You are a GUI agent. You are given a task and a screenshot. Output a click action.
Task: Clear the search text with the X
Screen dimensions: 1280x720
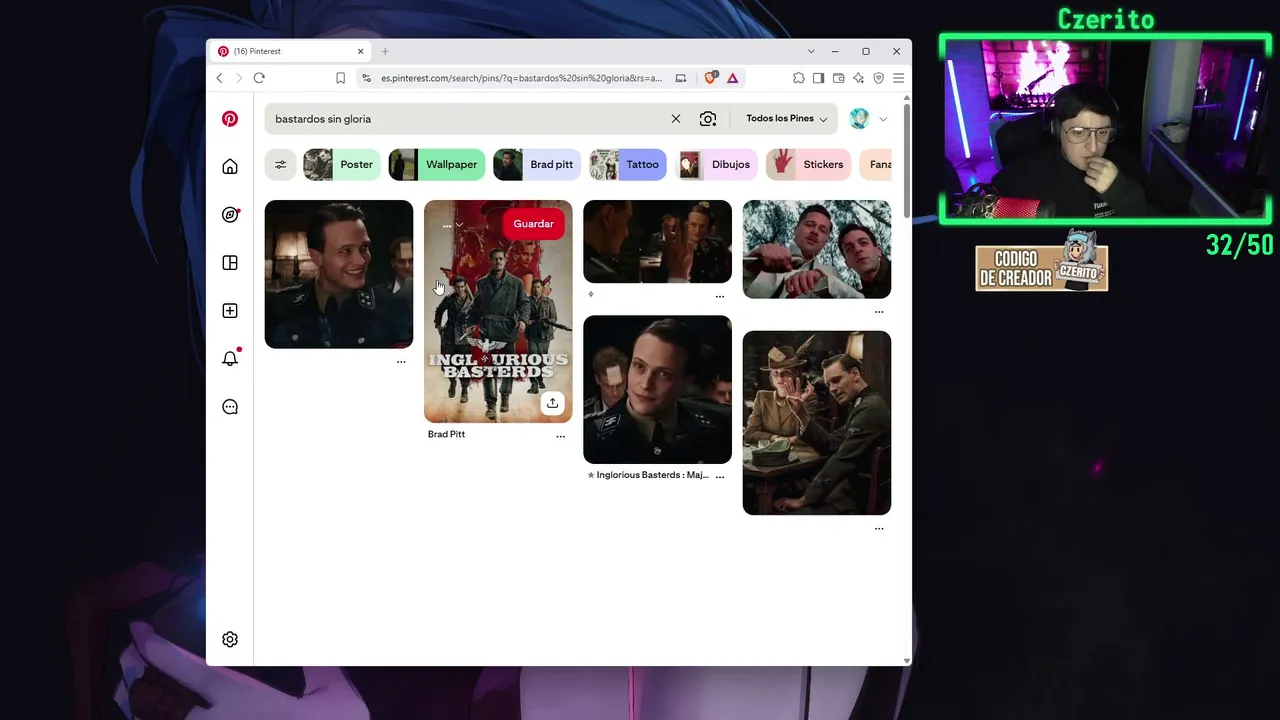click(x=676, y=119)
